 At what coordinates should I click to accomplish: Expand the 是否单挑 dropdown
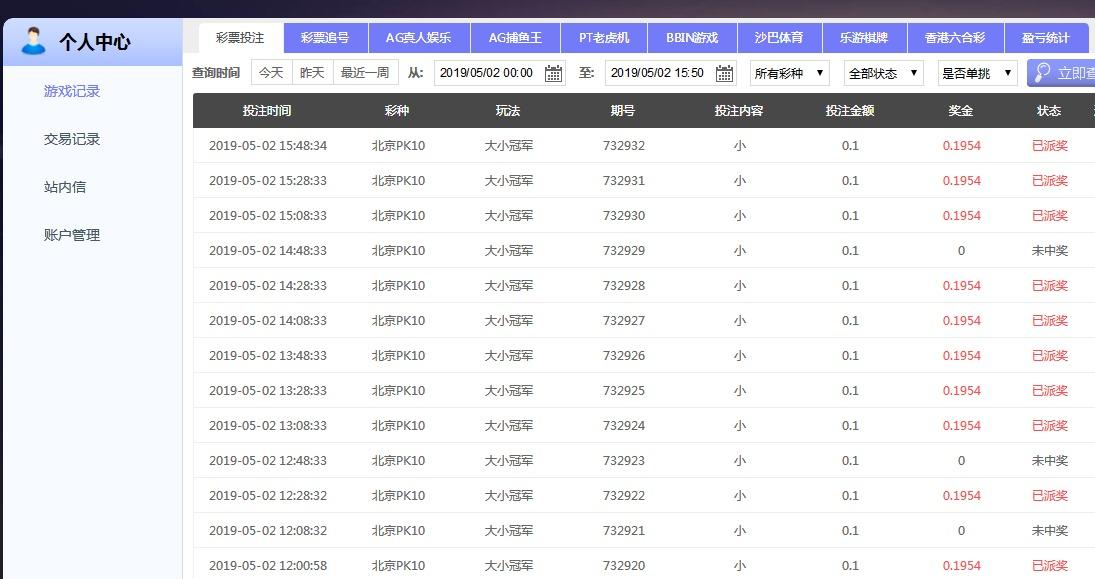coord(977,73)
